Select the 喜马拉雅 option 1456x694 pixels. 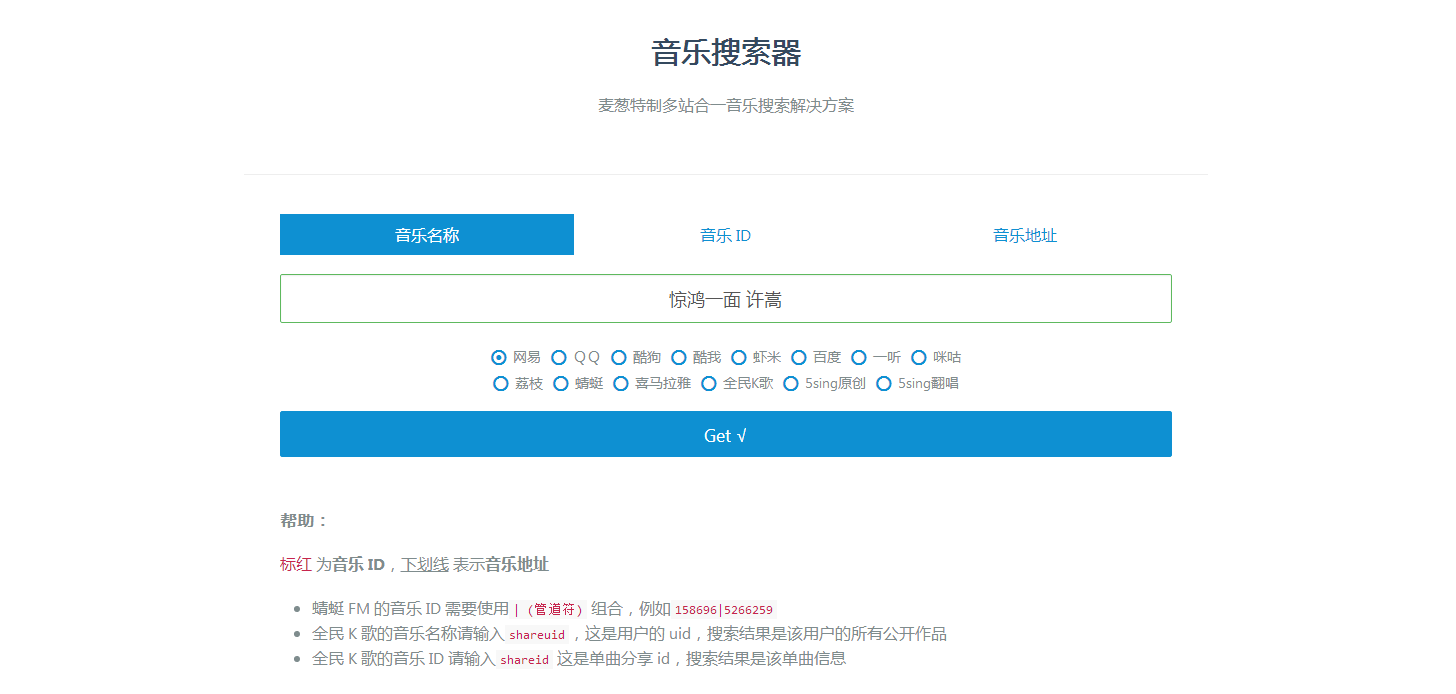pos(621,383)
